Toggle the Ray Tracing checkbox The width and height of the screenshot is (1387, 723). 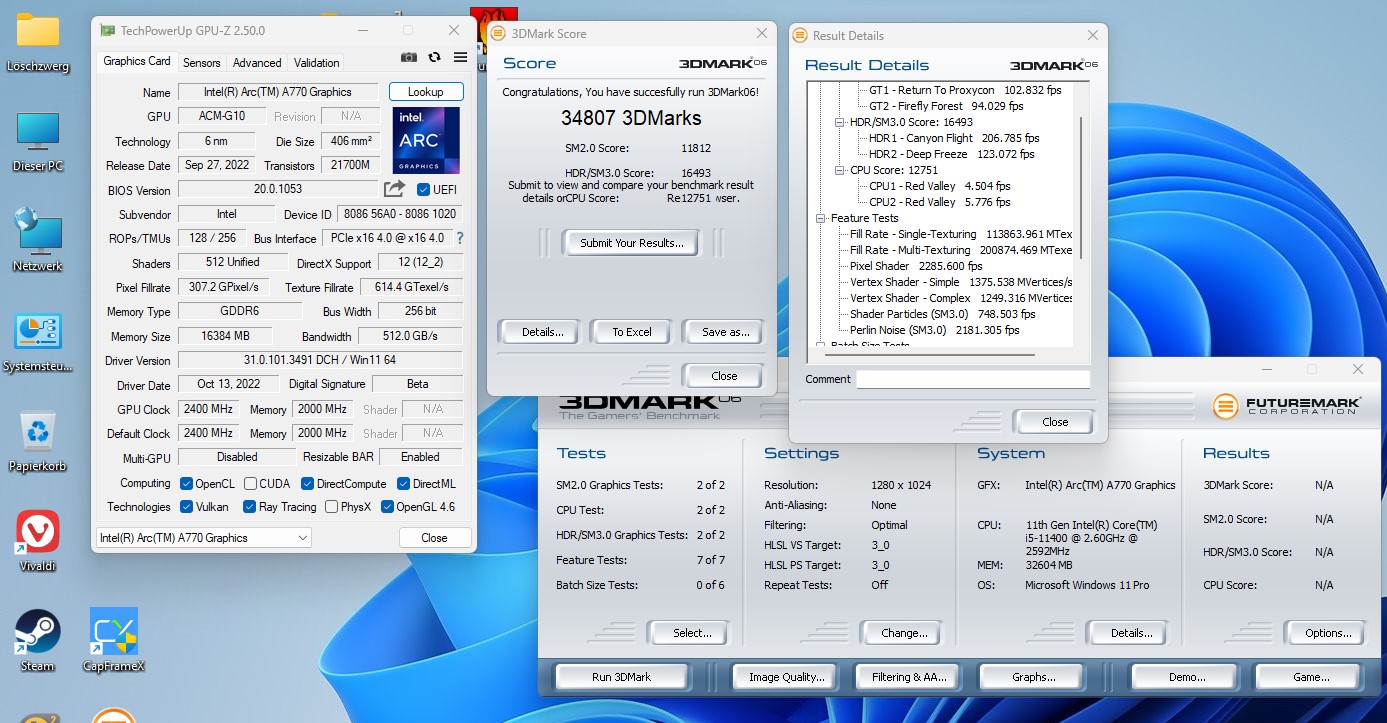(249, 507)
